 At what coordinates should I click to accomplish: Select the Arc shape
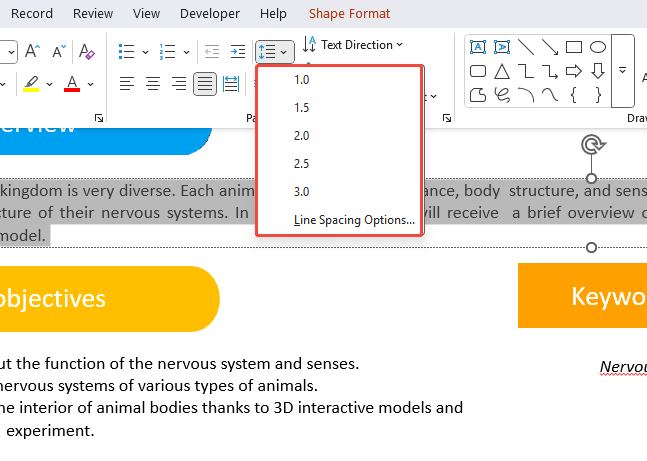526,95
